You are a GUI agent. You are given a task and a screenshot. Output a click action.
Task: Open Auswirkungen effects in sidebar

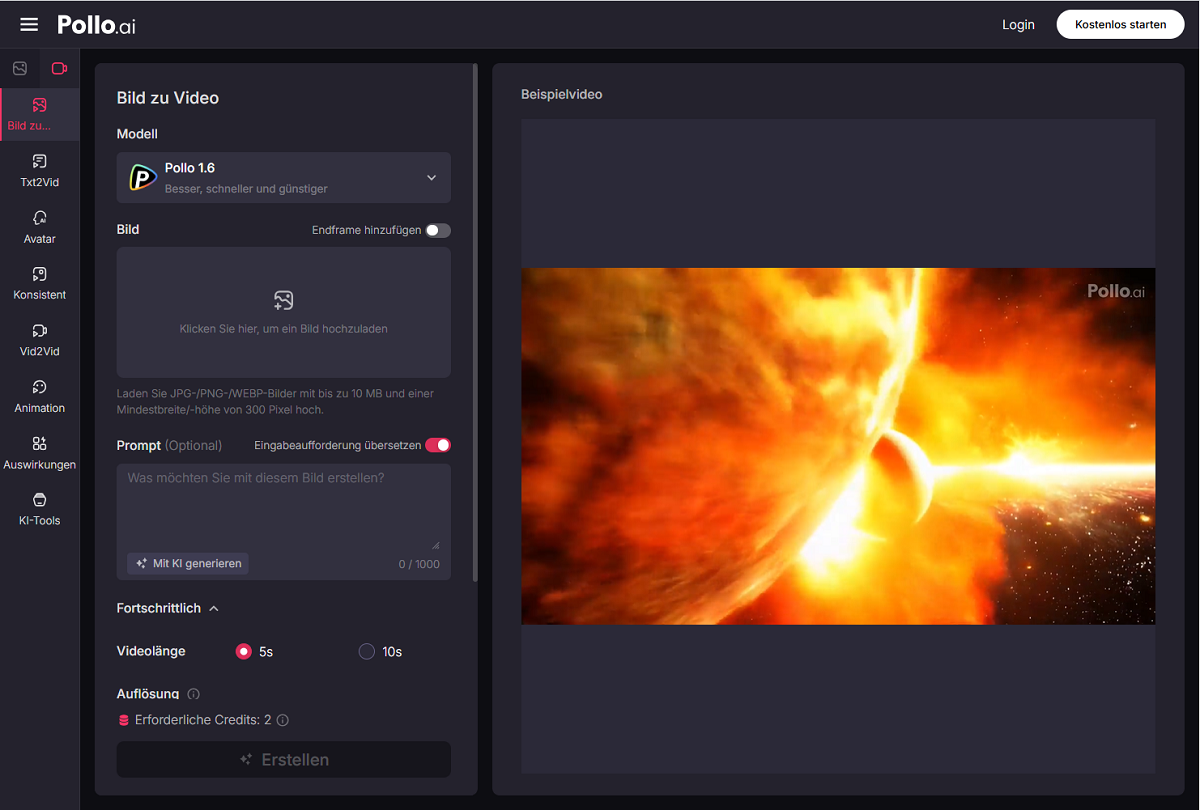click(40, 452)
